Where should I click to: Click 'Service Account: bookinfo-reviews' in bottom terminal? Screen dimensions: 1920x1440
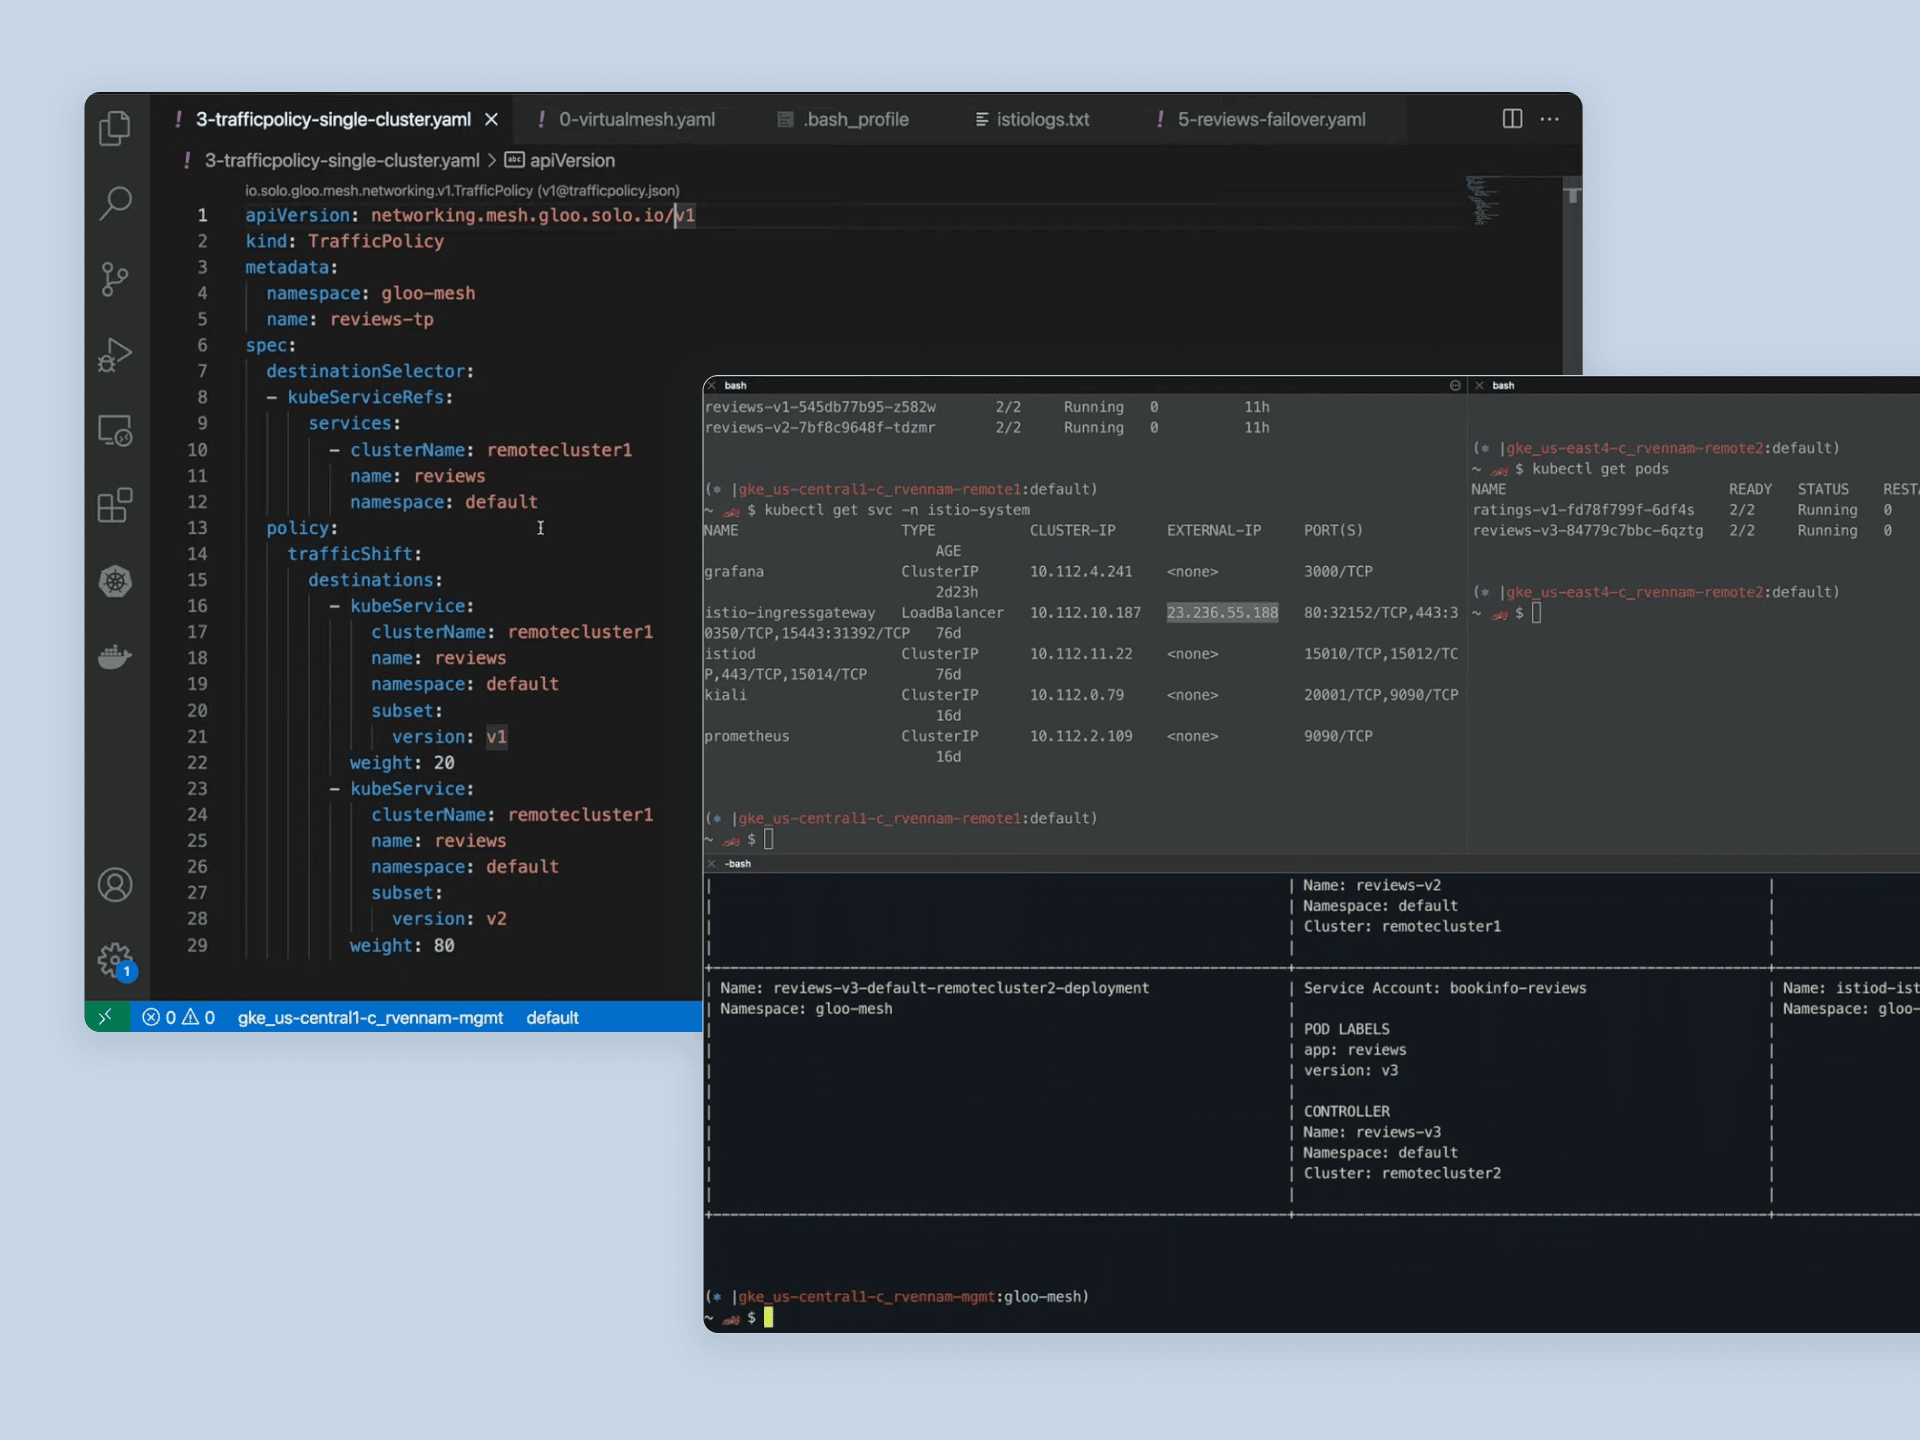pos(1444,988)
